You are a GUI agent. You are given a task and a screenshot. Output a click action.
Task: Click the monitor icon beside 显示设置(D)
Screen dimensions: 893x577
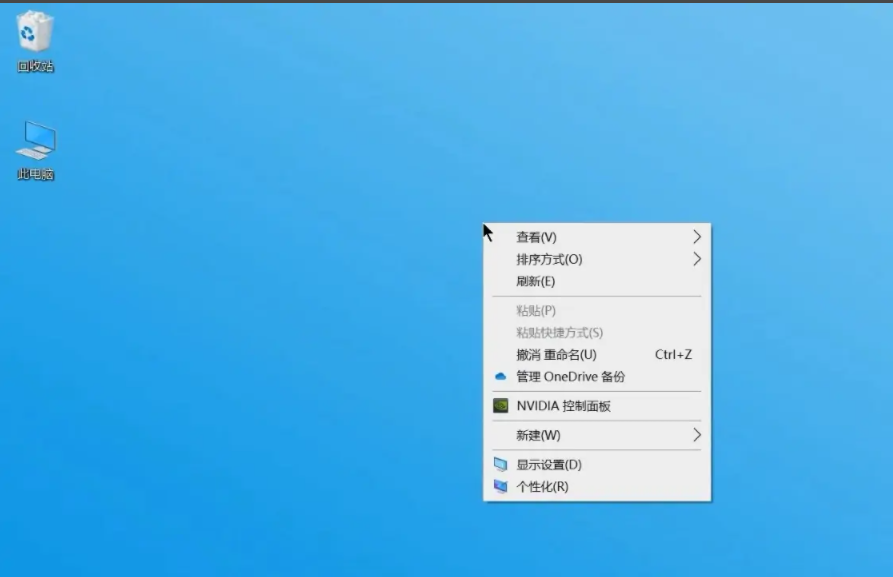click(x=501, y=465)
